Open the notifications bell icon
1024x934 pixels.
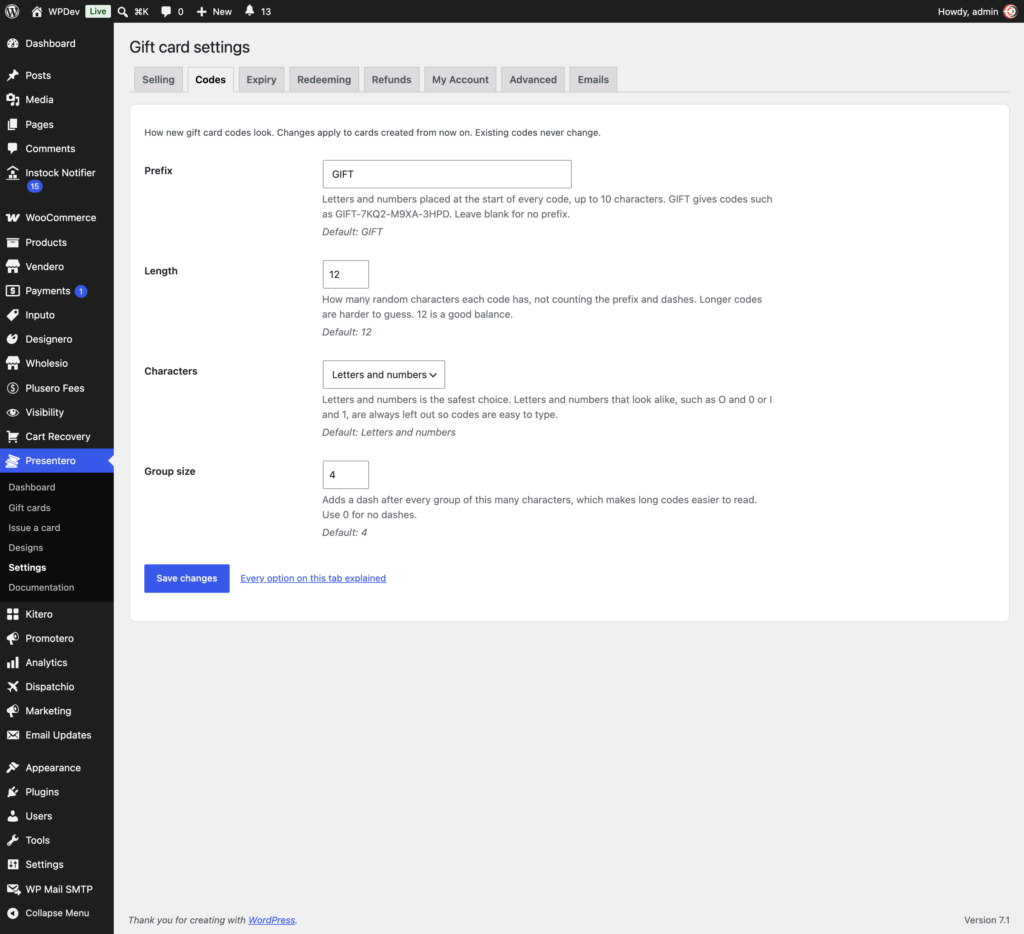pos(249,10)
